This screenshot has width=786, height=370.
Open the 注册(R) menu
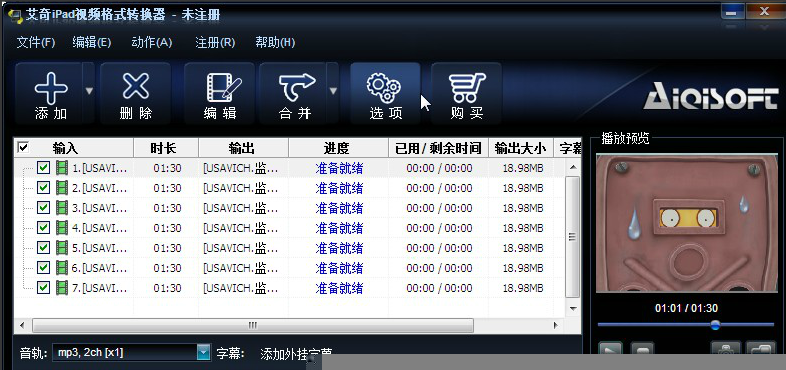coord(215,43)
